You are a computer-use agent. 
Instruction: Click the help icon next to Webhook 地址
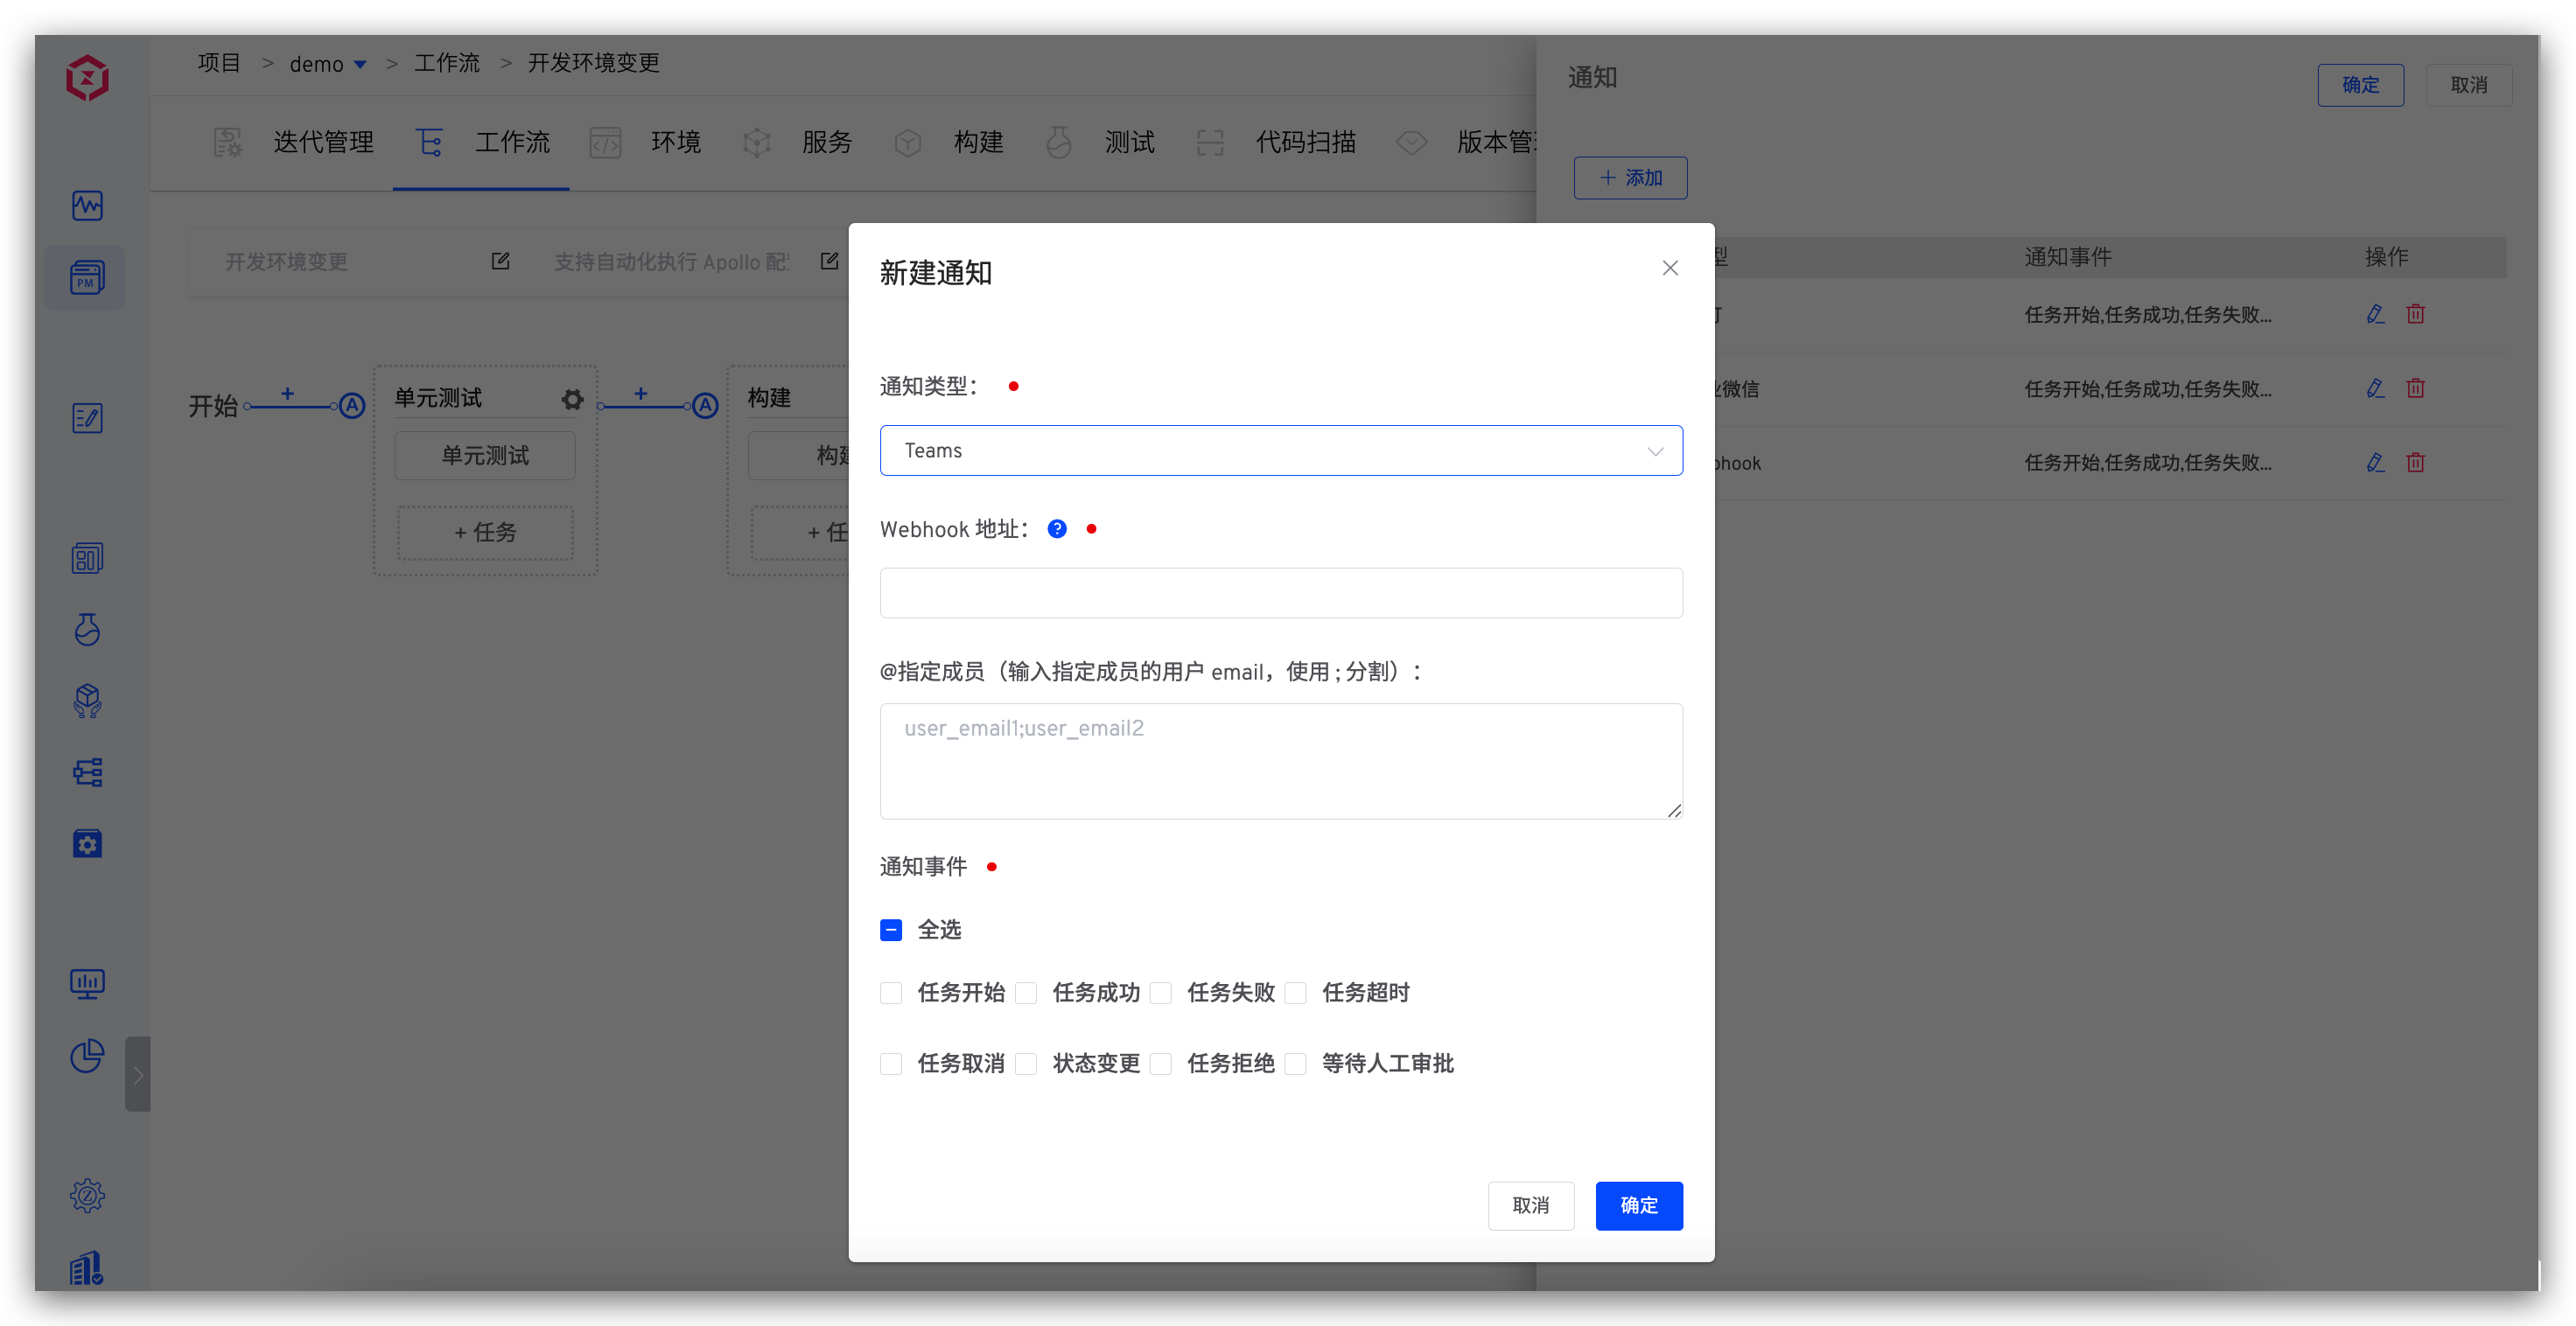tap(1057, 529)
